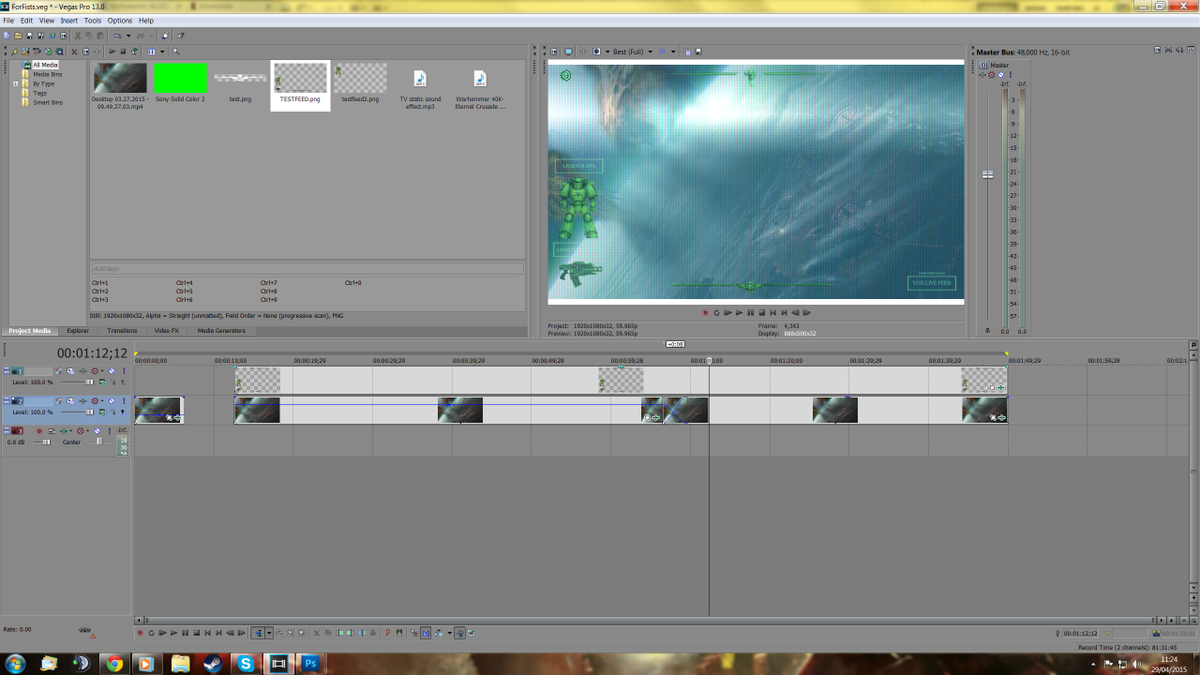Viewport: 1200px width, 675px height.
Task: Pause playback in the video preview transport
Action: (750, 312)
